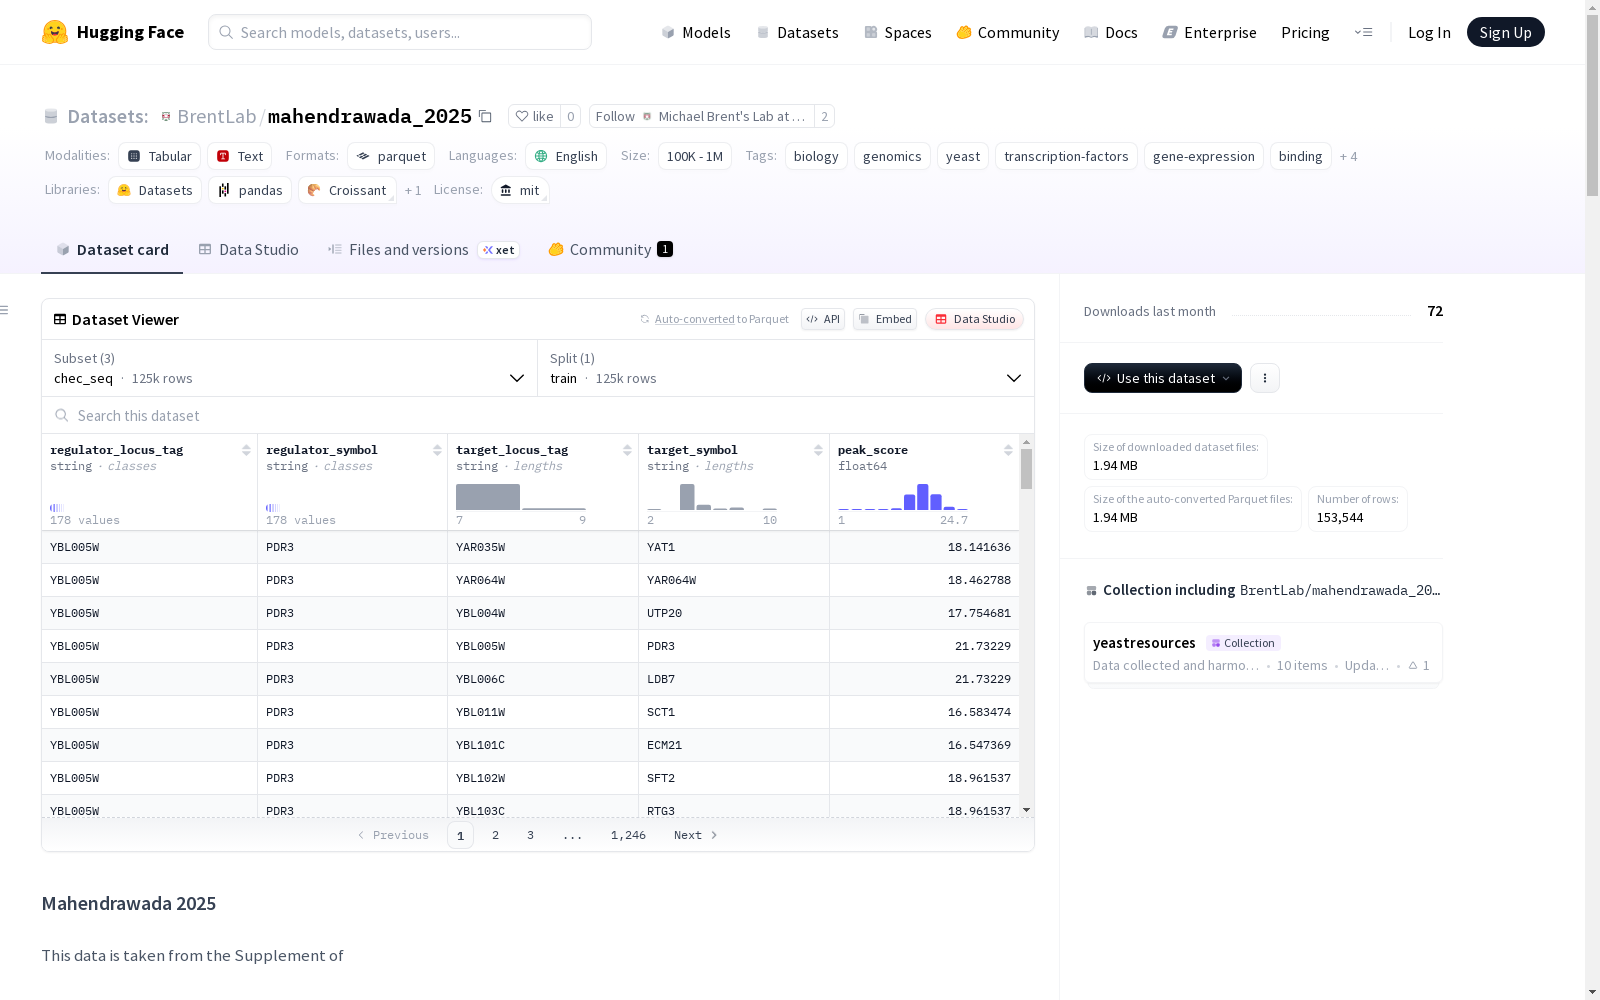Open the Community tab
The width and height of the screenshot is (1600, 1000).
pyautogui.click(x=610, y=250)
